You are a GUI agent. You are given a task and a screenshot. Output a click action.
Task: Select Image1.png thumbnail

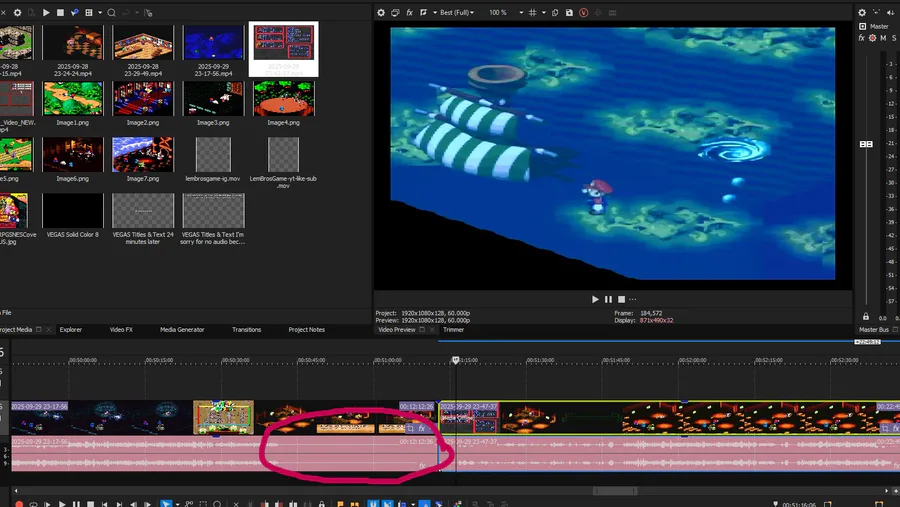73,99
